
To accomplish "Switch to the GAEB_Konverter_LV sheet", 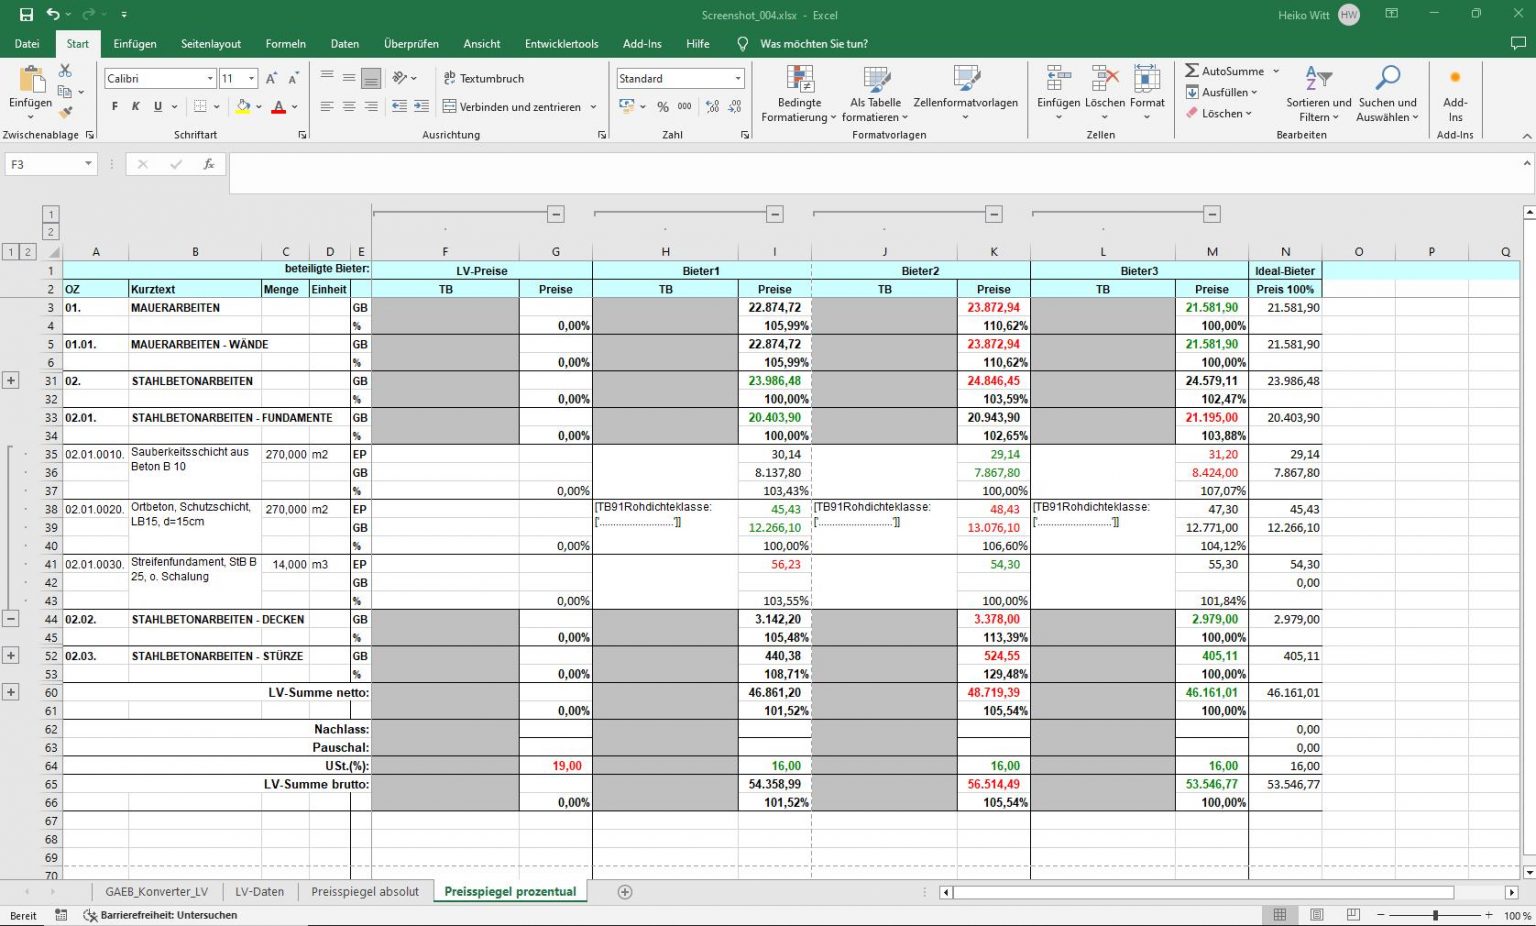I will (157, 892).
